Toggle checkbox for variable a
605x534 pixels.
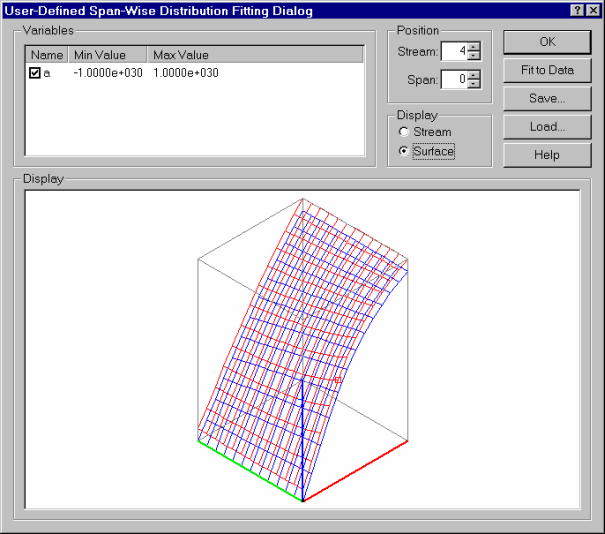coord(35,73)
